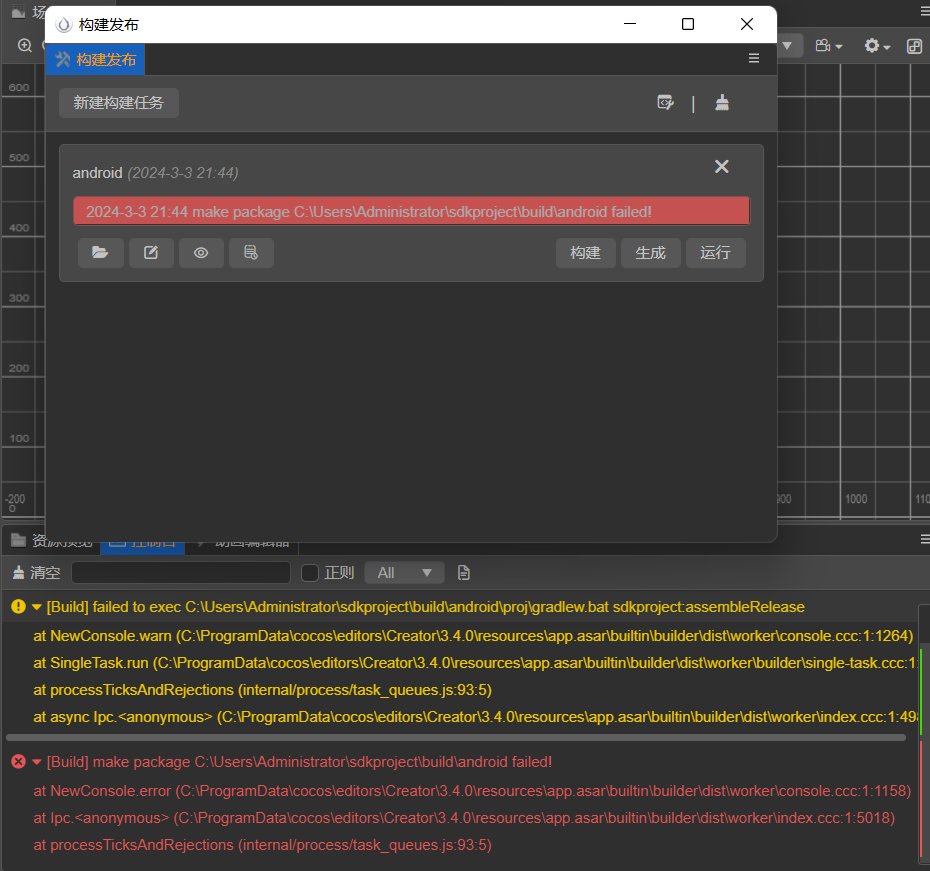The height and width of the screenshot is (871, 930).
Task: Clear the console with 清空
Action: tap(37, 573)
